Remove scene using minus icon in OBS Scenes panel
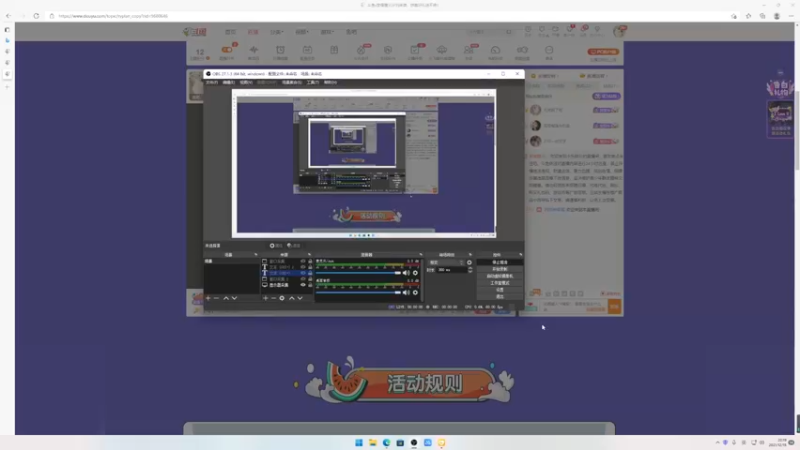 [216, 298]
